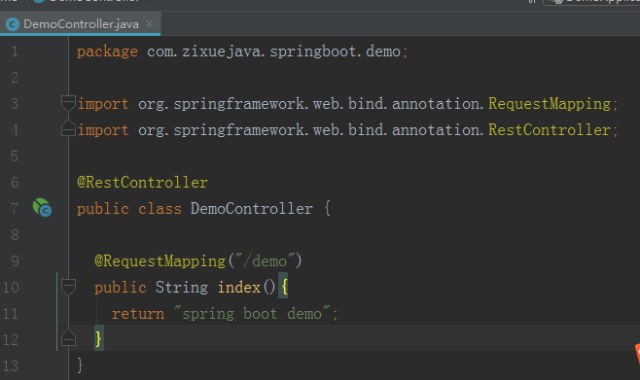Collapse the imports fold marker on line 3
The width and height of the screenshot is (640, 380).
click(68, 103)
